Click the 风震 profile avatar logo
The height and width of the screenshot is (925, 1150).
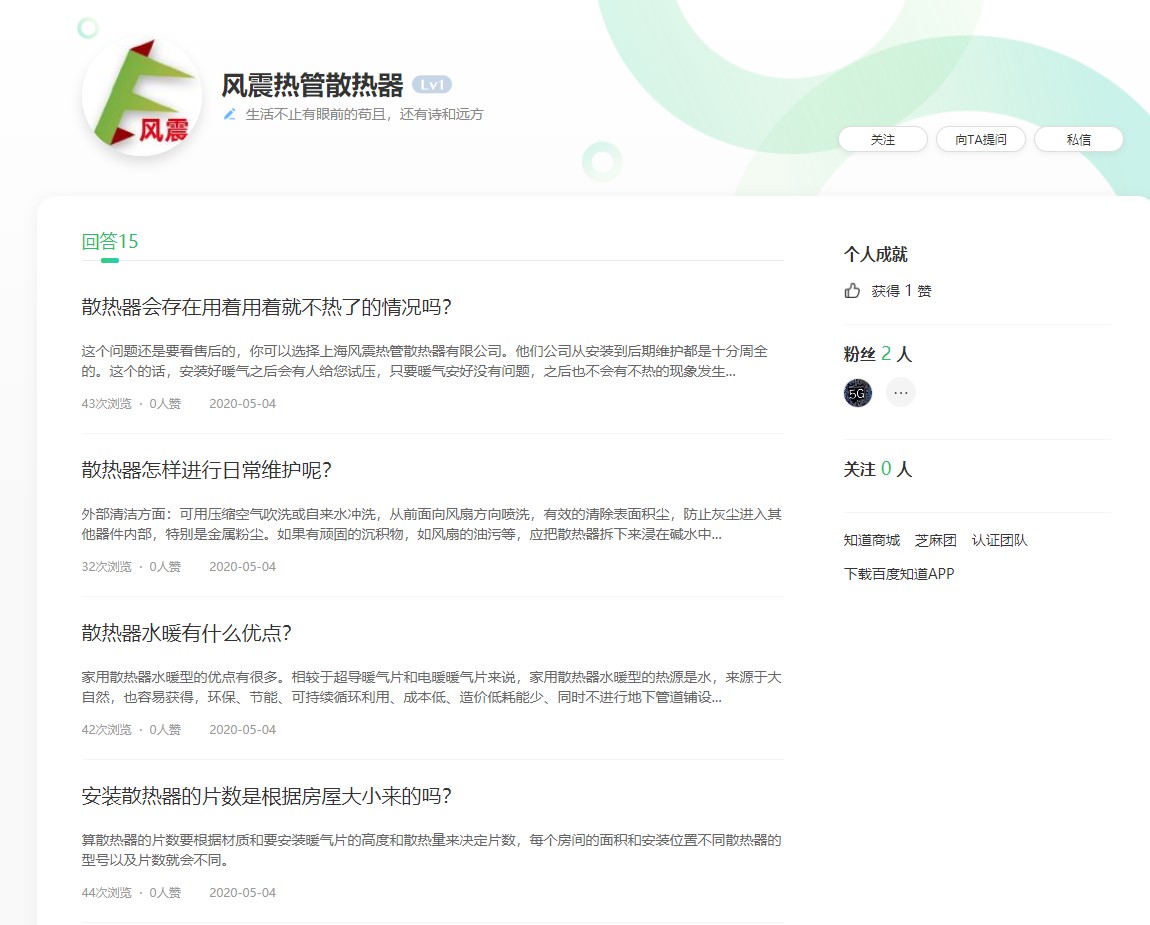[x=142, y=96]
